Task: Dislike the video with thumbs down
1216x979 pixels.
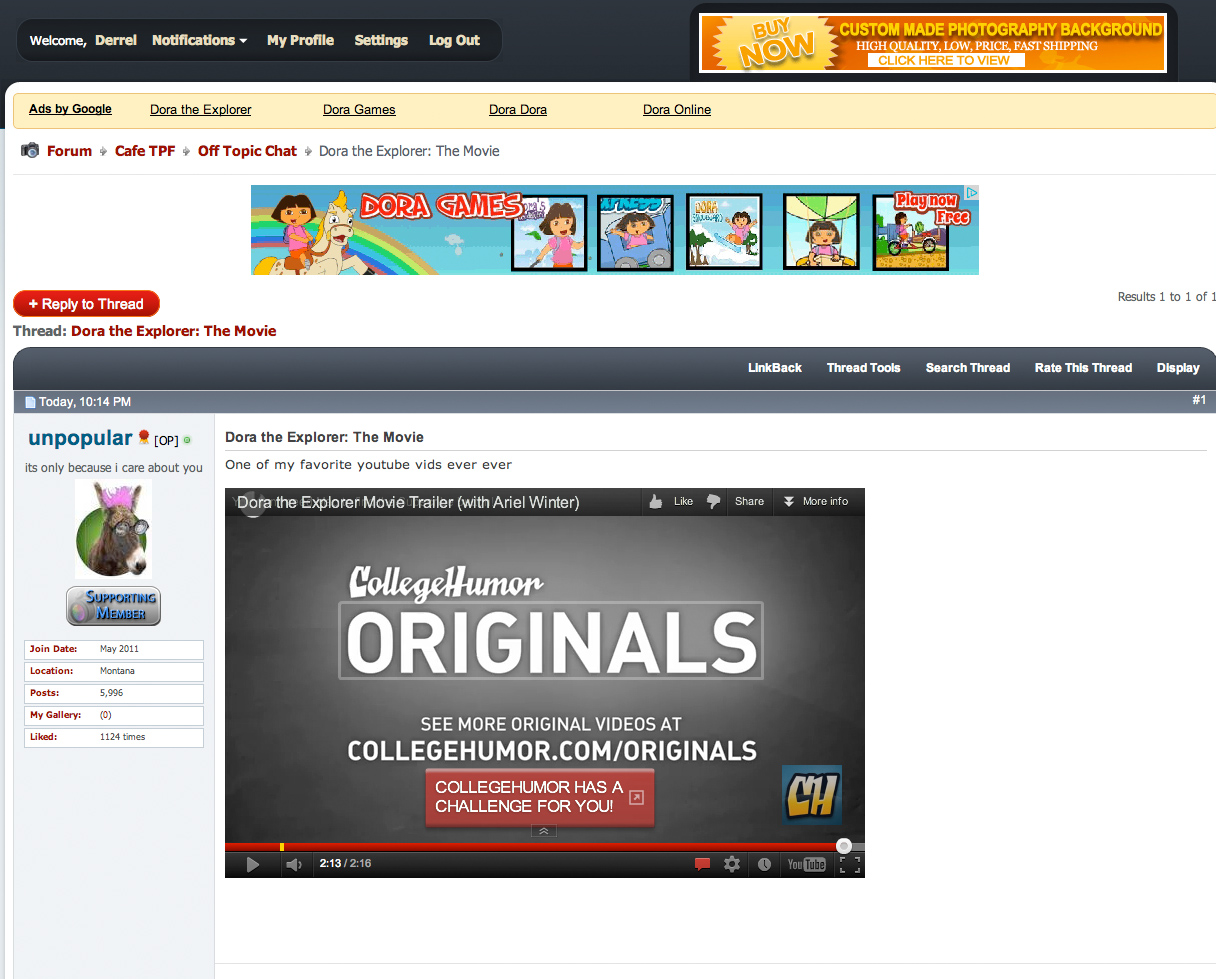Action: (x=714, y=502)
